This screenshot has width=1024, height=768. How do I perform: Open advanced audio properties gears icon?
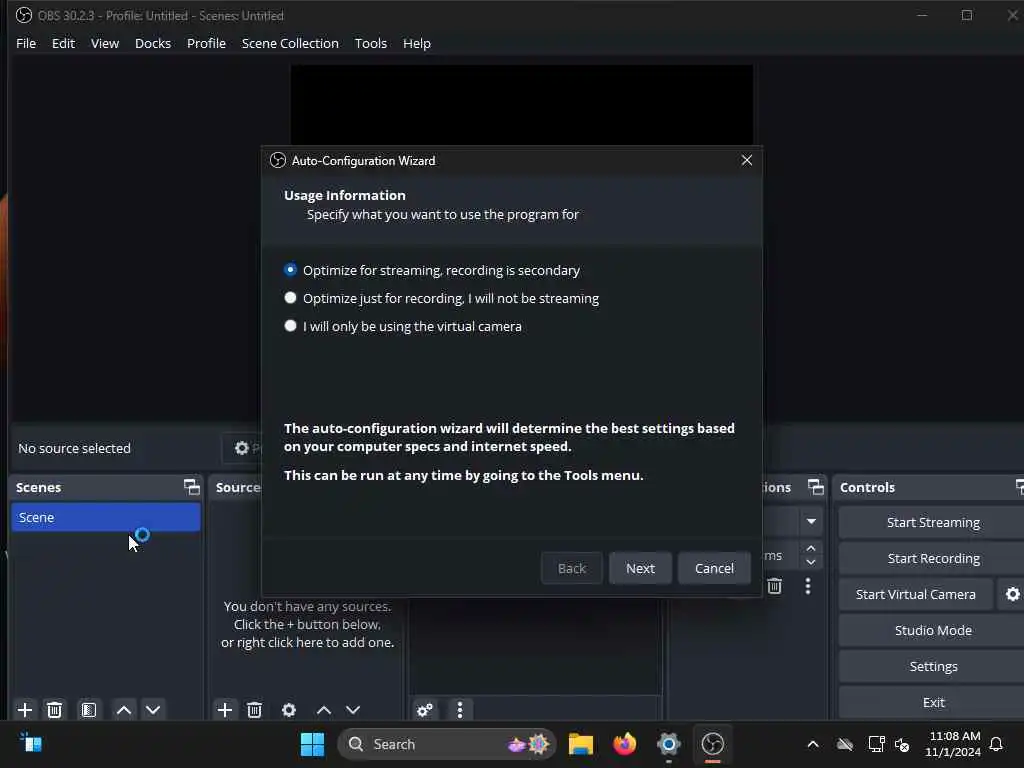tap(424, 710)
